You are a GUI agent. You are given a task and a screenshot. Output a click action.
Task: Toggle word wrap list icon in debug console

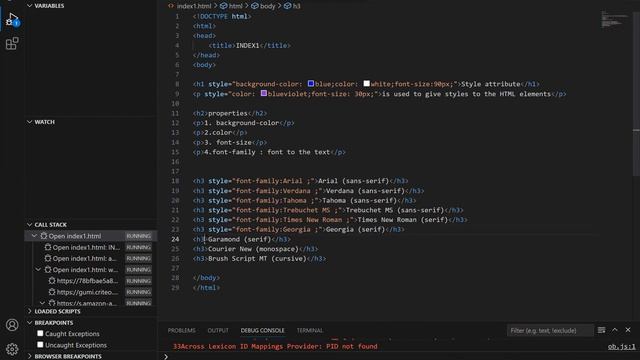[x=601, y=330]
